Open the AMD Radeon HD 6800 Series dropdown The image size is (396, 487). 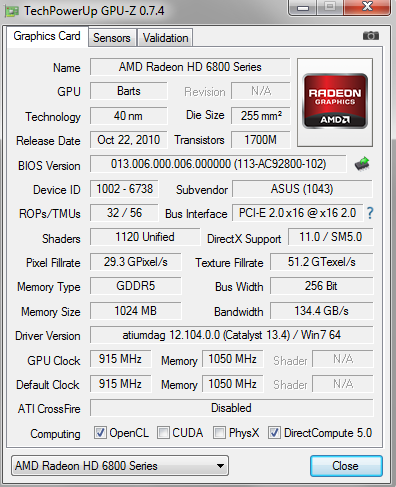(x=120, y=465)
